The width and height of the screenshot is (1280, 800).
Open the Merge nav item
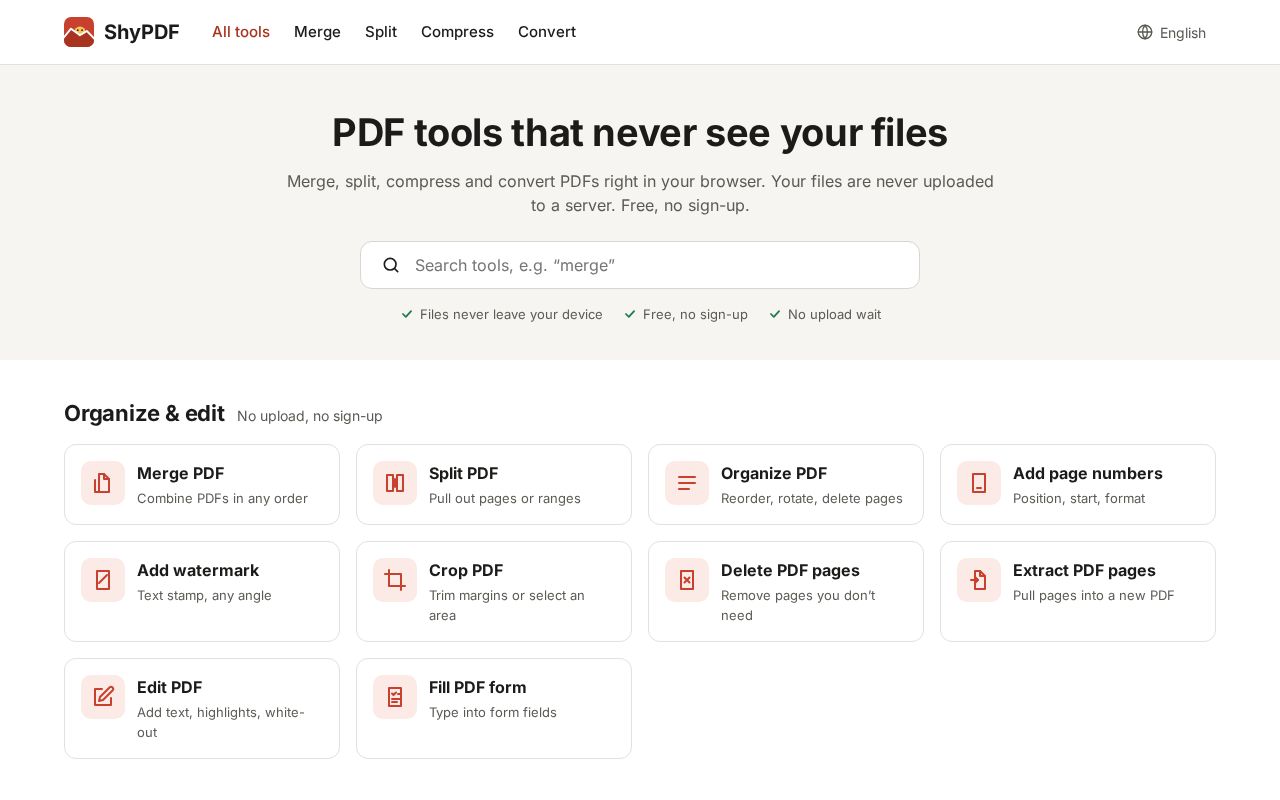[317, 32]
